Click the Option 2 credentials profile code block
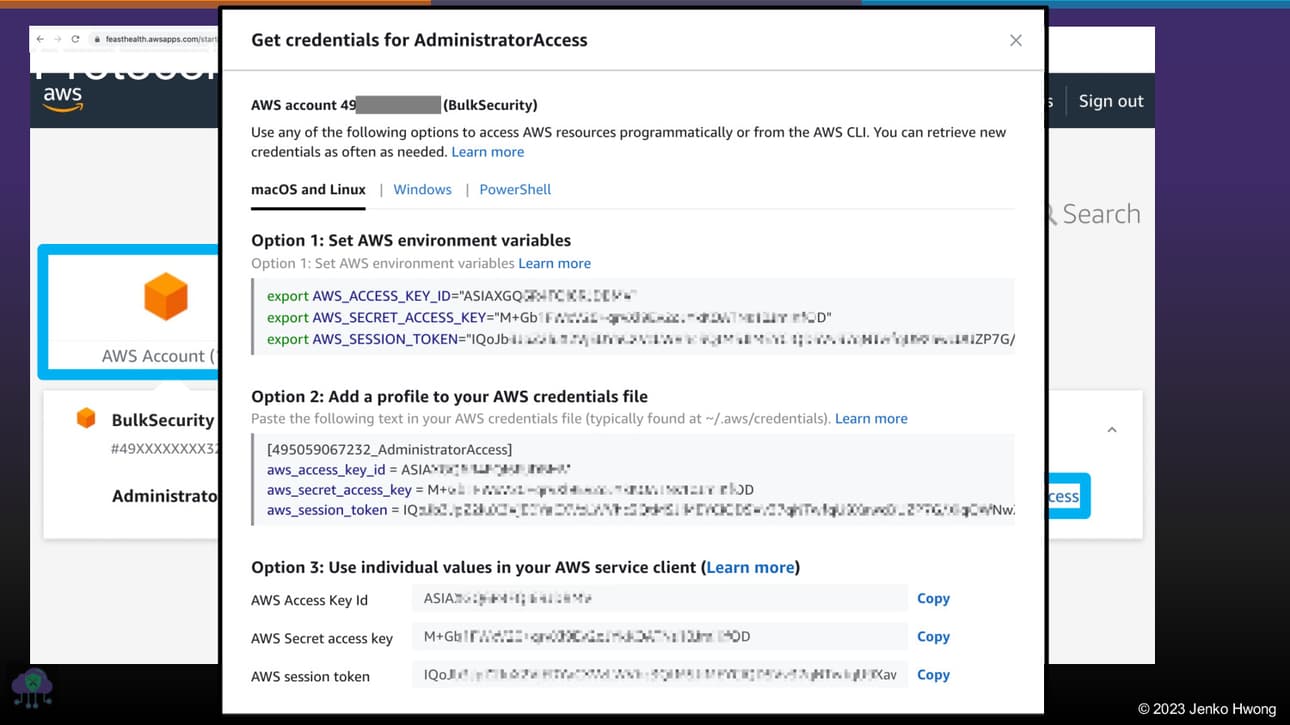 [x=633, y=479]
